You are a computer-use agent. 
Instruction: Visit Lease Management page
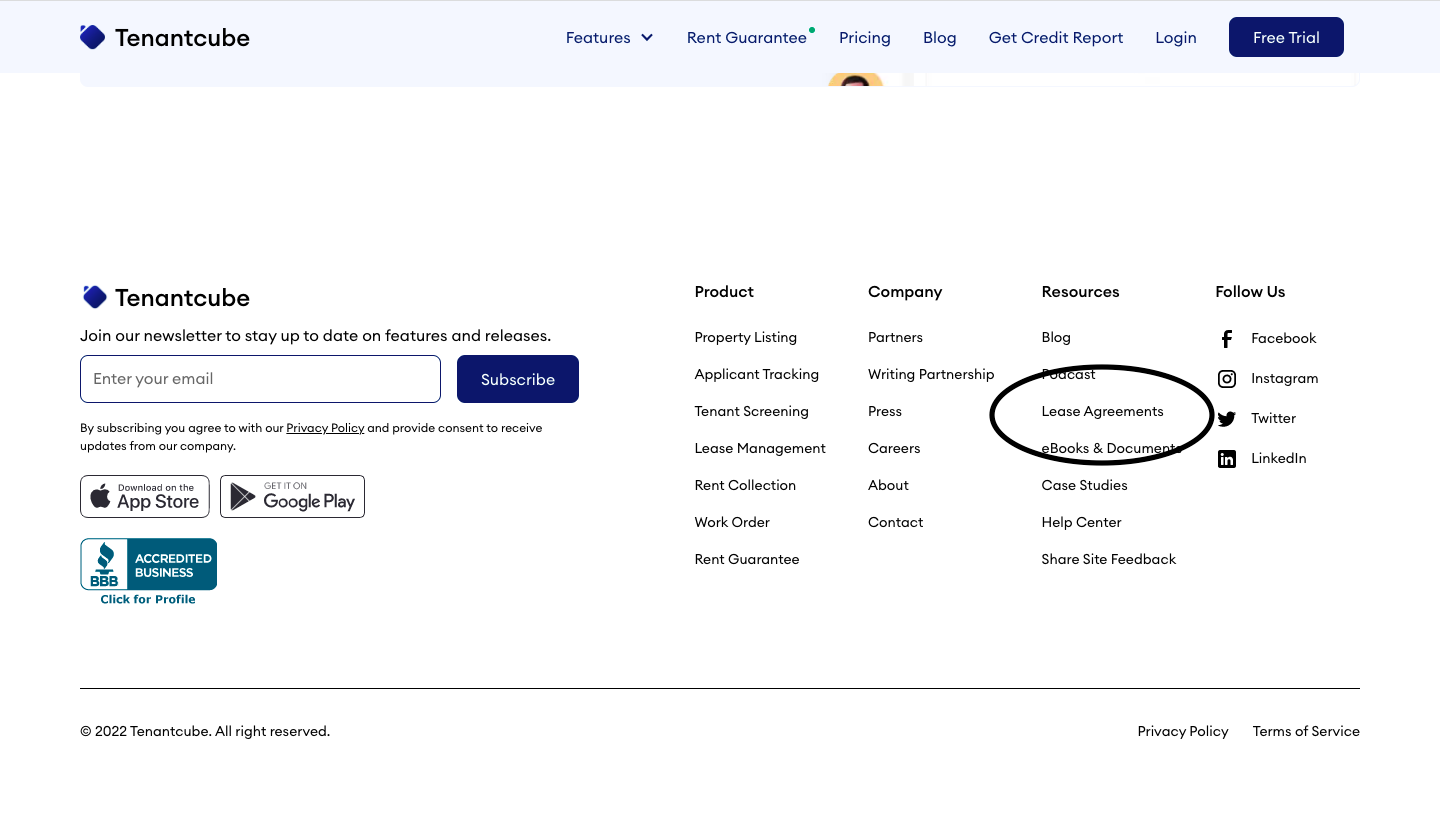(760, 449)
